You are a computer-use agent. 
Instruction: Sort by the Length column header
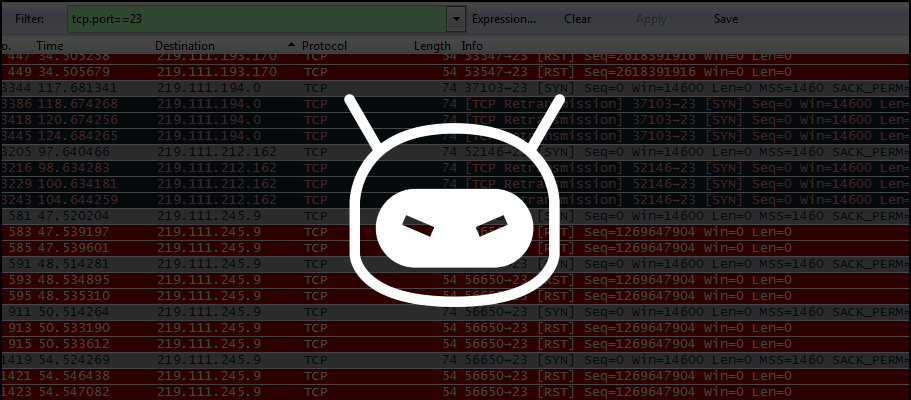[x=432, y=45]
